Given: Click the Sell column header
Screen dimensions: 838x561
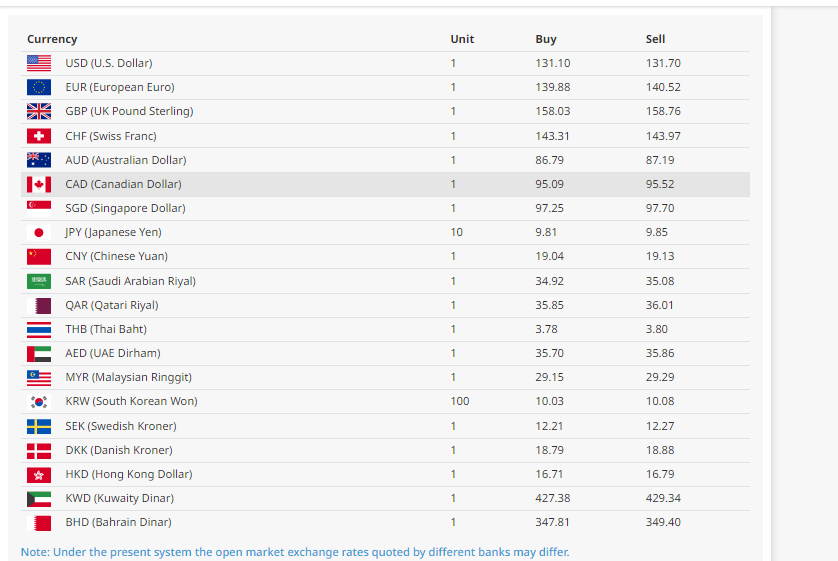Looking at the screenshot, I should [655, 39].
